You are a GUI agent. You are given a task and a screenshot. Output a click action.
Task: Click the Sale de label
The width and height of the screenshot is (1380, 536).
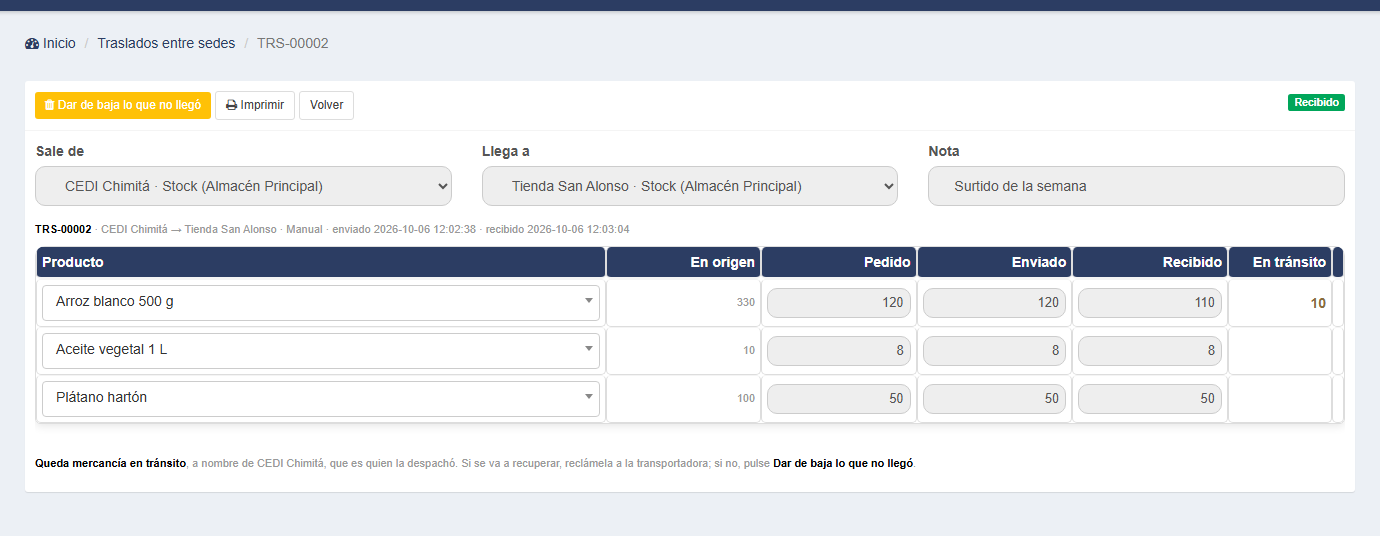[60, 151]
